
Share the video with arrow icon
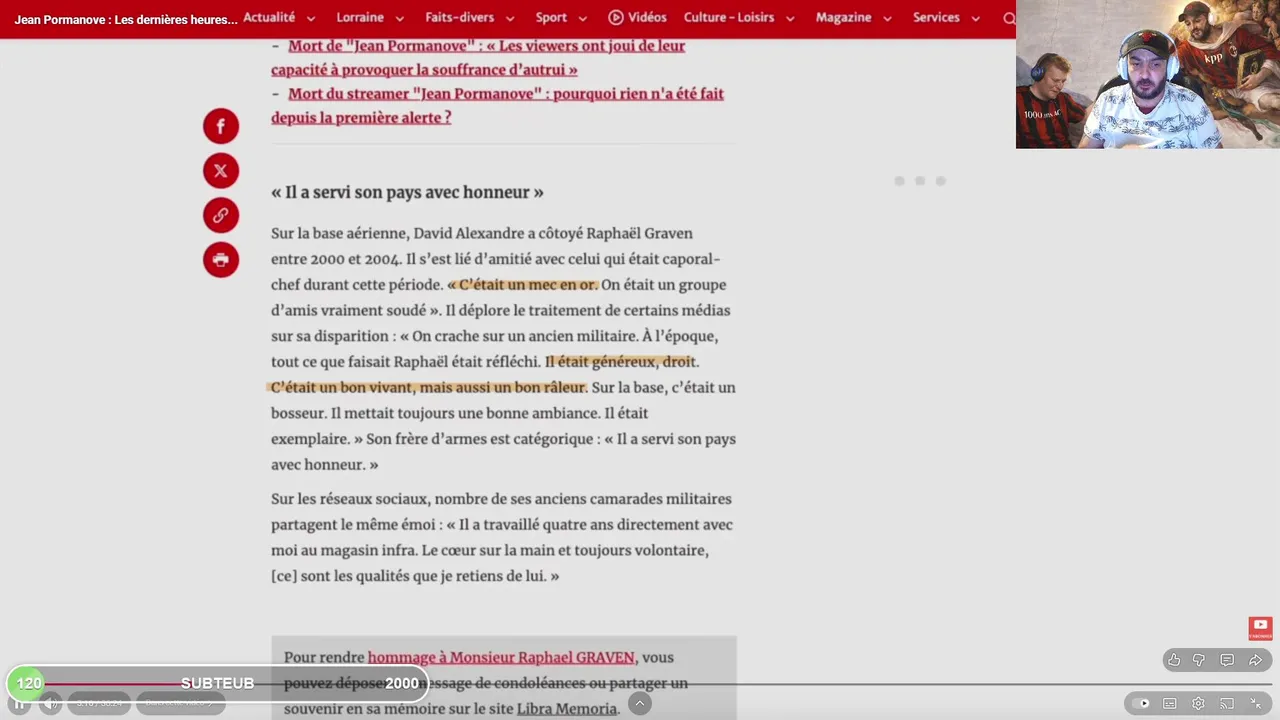(x=1255, y=660)
